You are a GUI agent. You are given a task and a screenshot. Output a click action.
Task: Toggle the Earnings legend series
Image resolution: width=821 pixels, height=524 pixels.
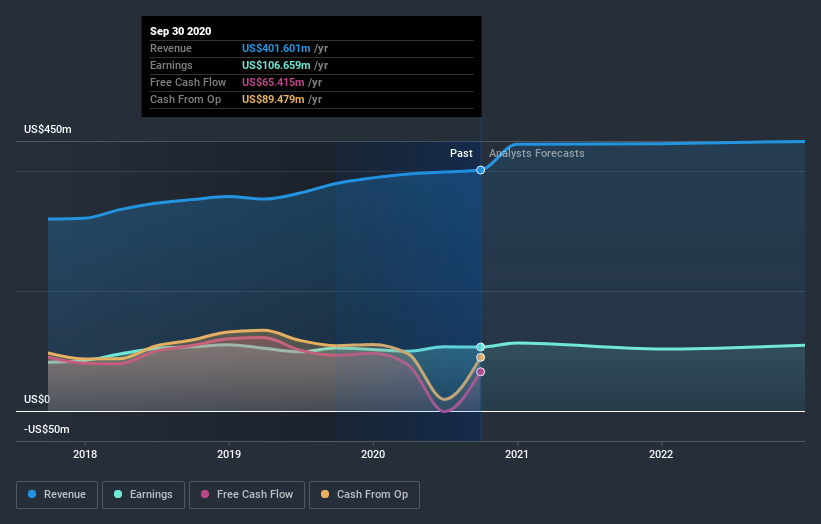pyautogui.click(x=143, y=495)
